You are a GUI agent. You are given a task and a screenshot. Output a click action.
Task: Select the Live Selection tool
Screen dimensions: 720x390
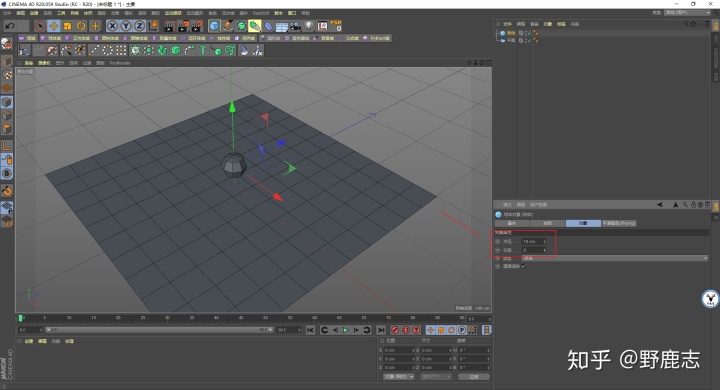[40, 26]
